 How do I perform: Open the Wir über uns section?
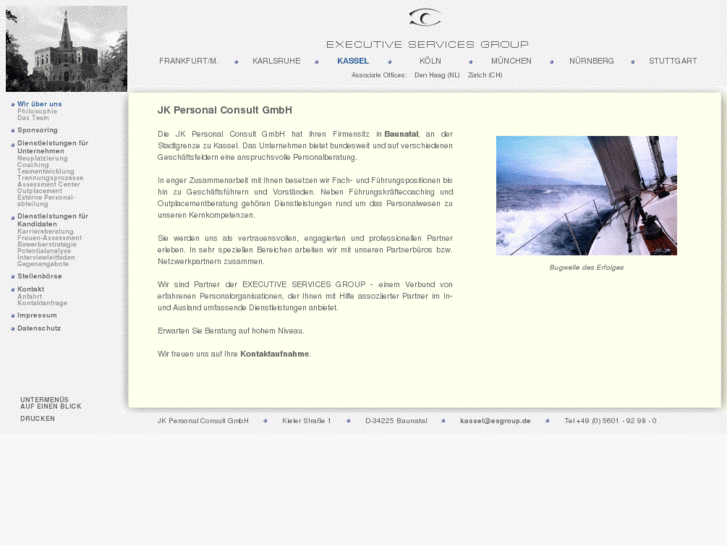click(x=39, y=104)
